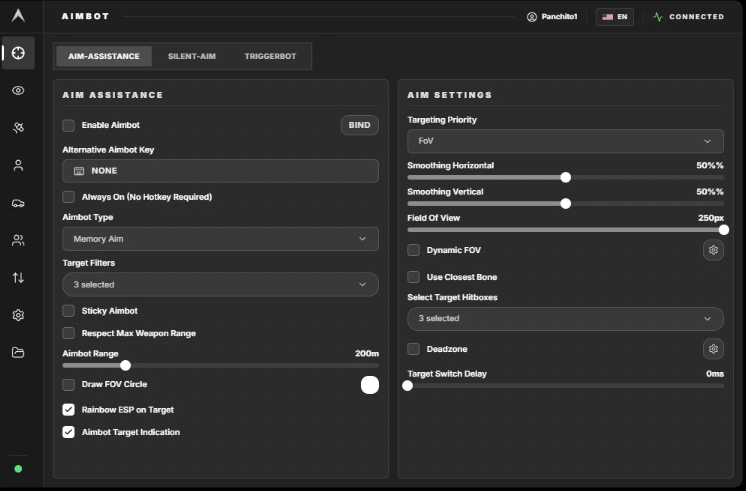746x491 pixels.
Task: Open the TRIGGERBOT tab
Action: point(270,56)
